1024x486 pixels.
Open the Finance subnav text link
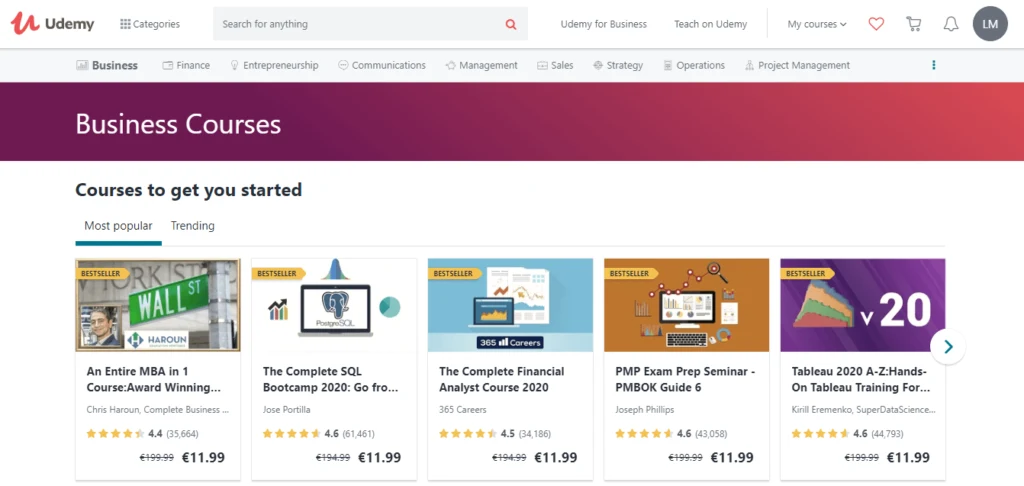[x=193, y=65]
